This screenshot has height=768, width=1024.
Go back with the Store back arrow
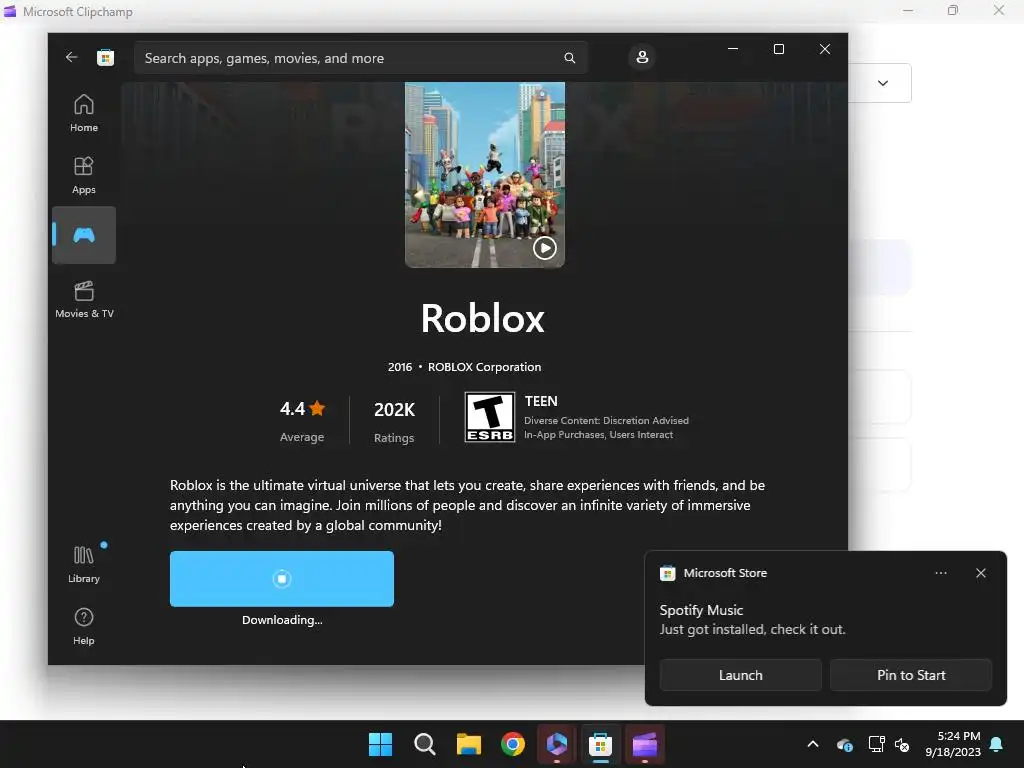(71, 57)
